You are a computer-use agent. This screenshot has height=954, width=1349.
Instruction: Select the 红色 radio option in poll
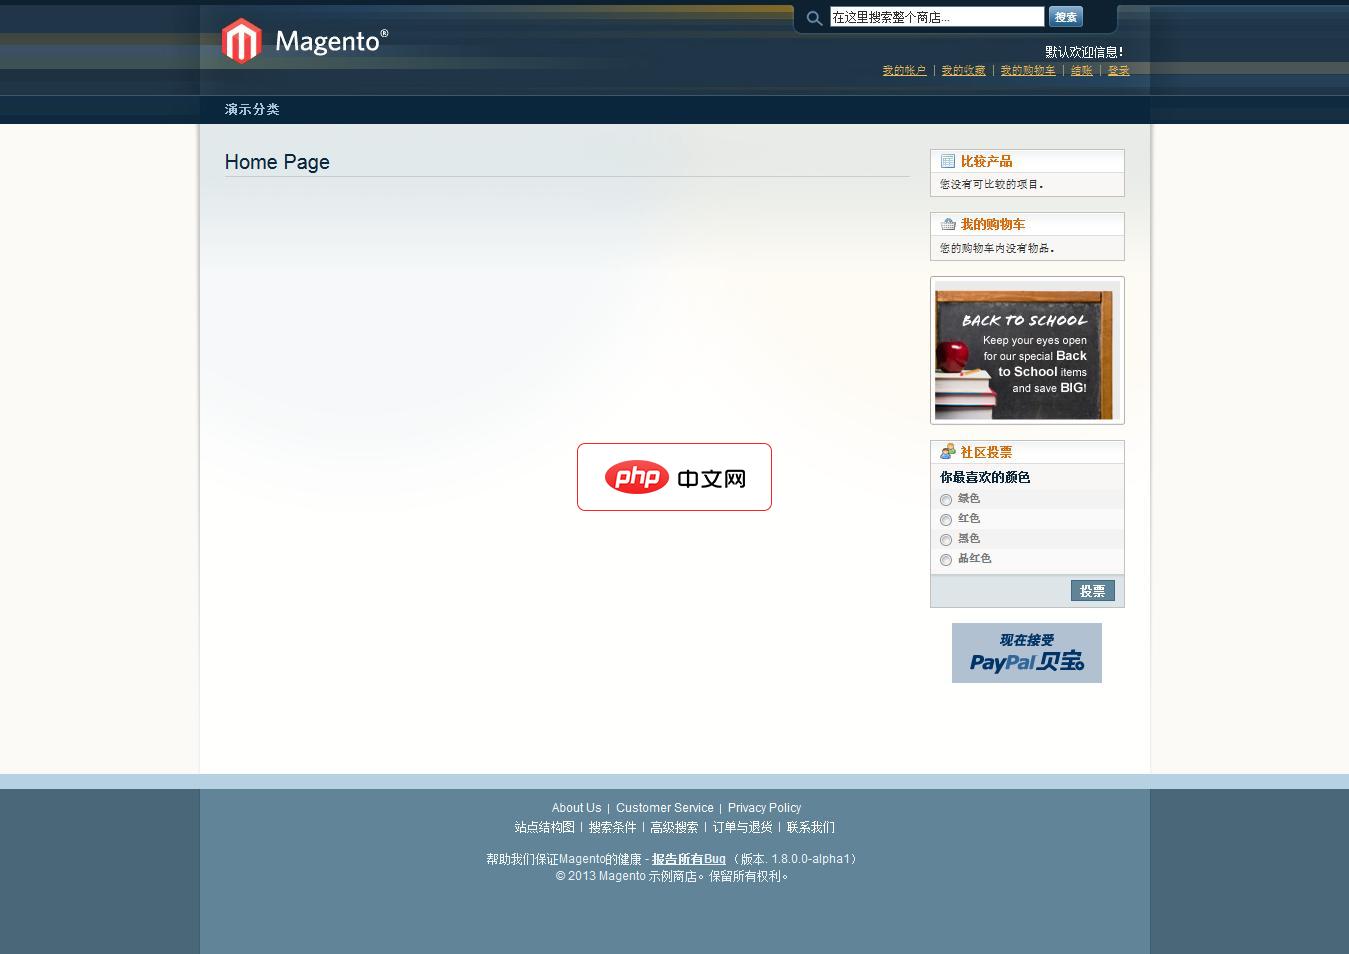click(x=946, y=520)
